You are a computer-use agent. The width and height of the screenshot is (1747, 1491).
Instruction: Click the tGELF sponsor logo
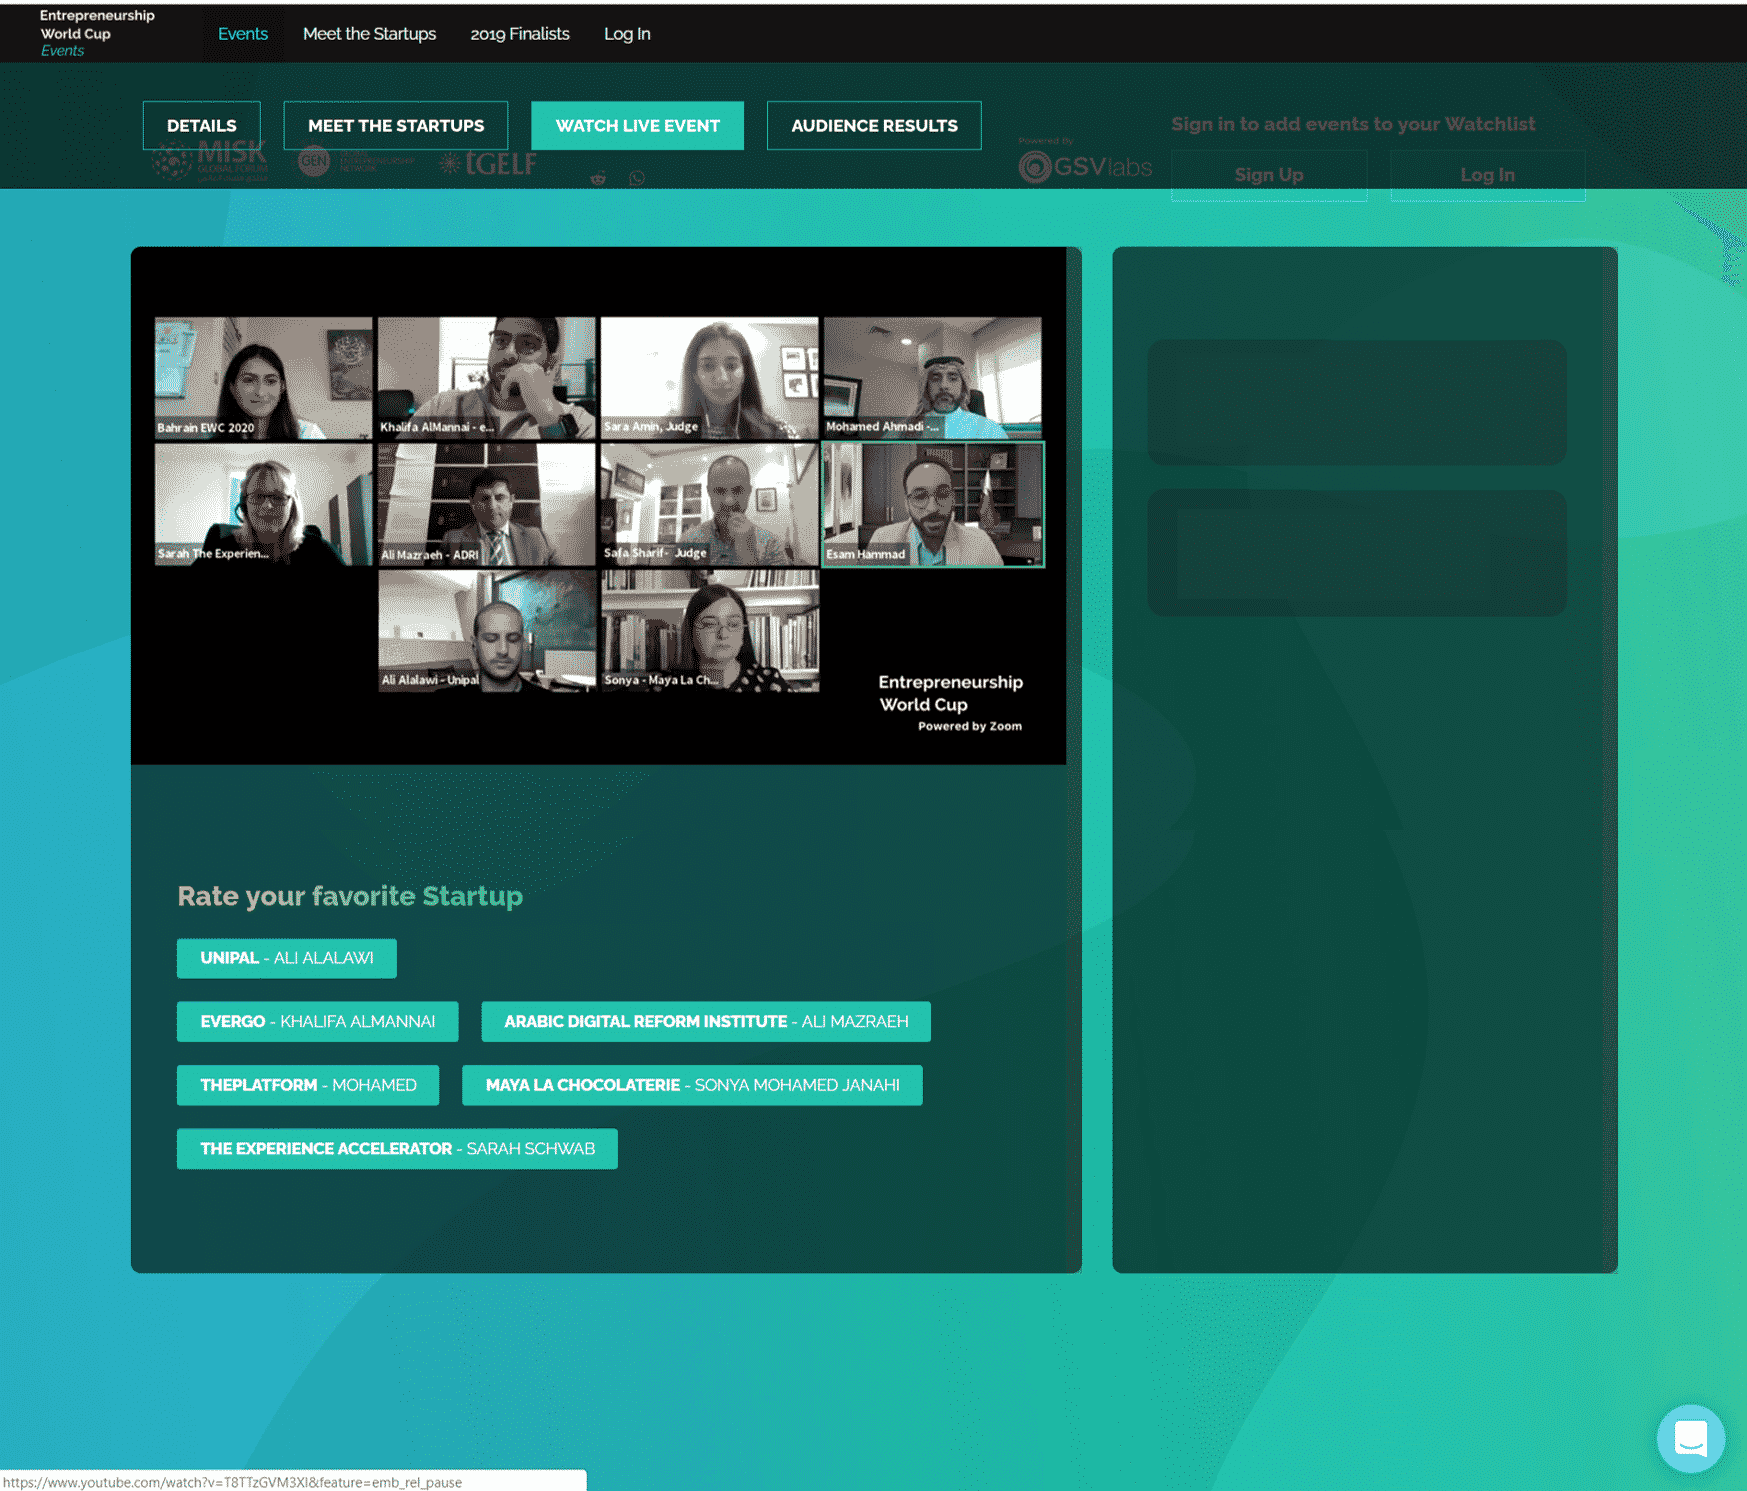point(488,163)
